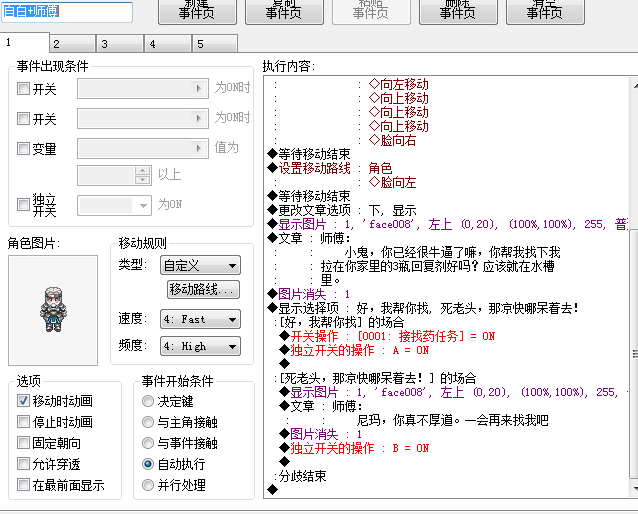The image size is (638, 514).
Task: Click the command list scrollbar up arrow
Action: pyautogui.click(x=635, y=86)
